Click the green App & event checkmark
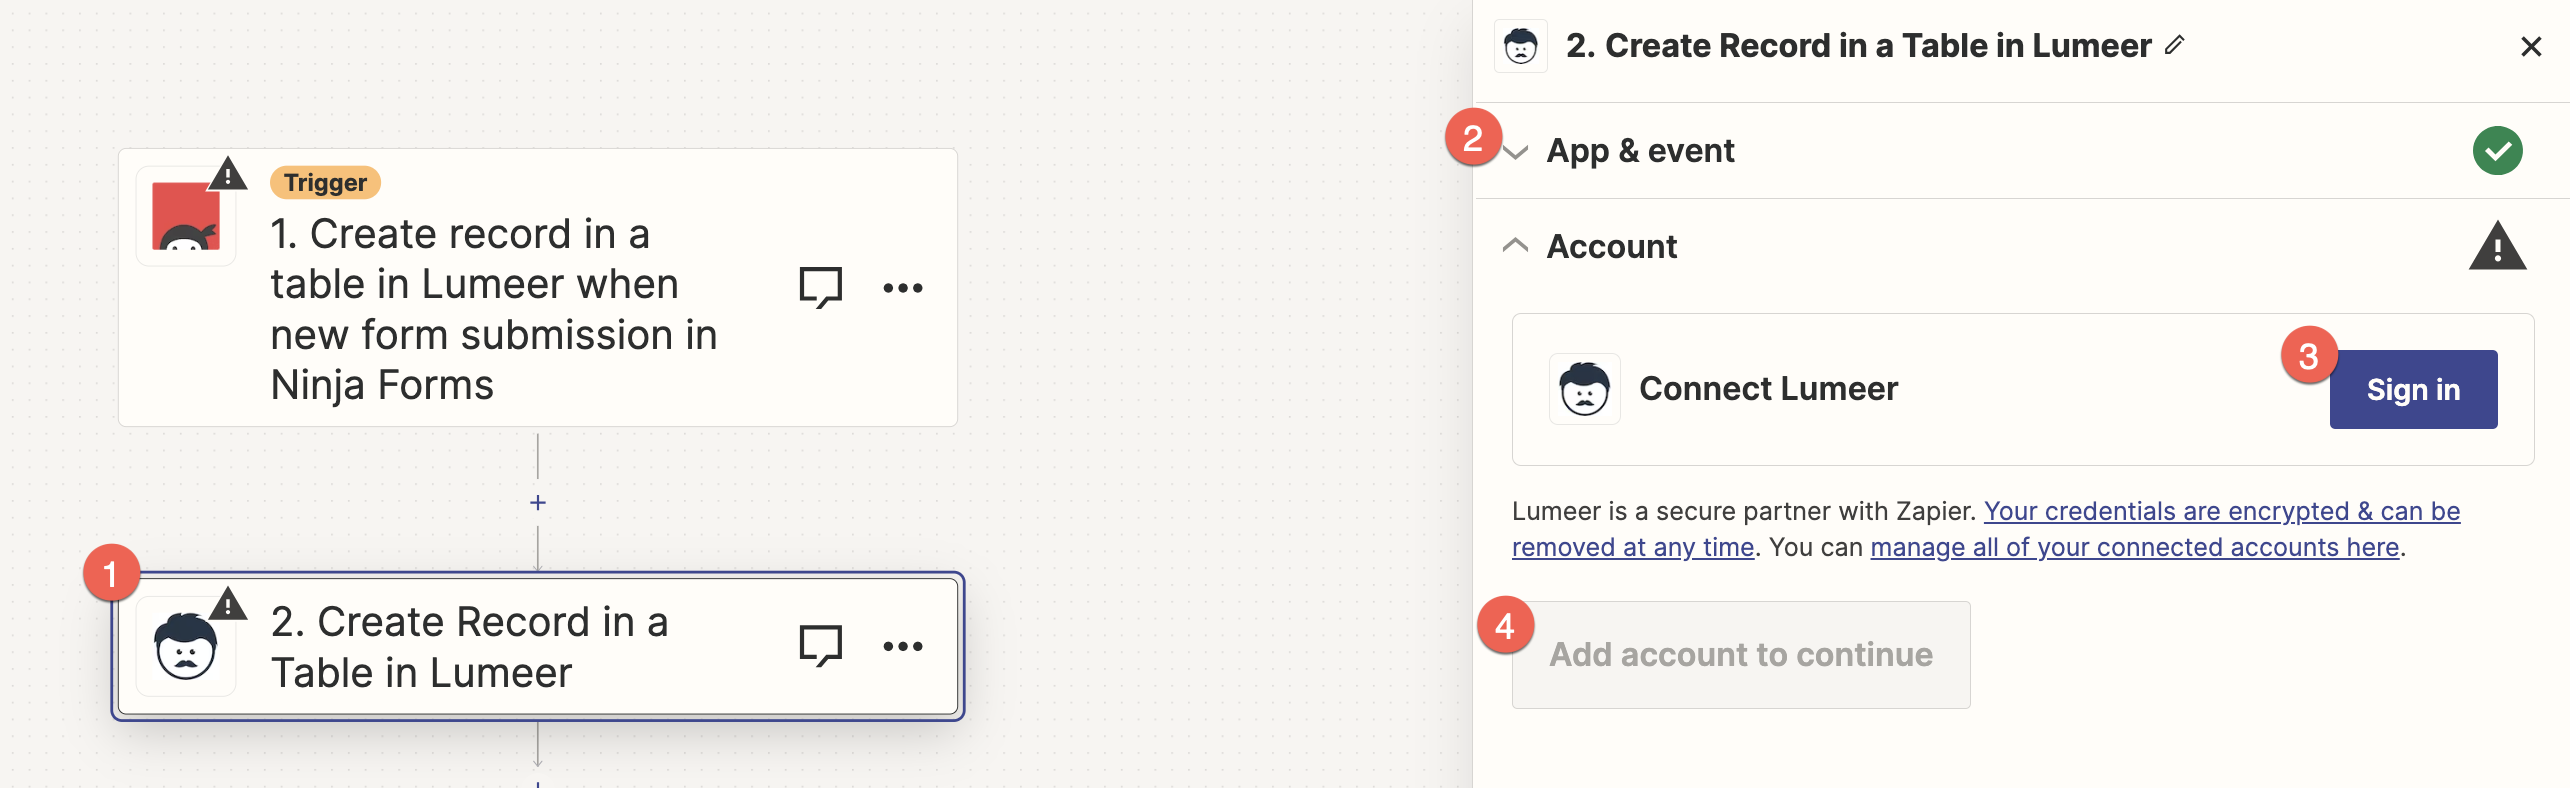 (x=2497, y=151)
